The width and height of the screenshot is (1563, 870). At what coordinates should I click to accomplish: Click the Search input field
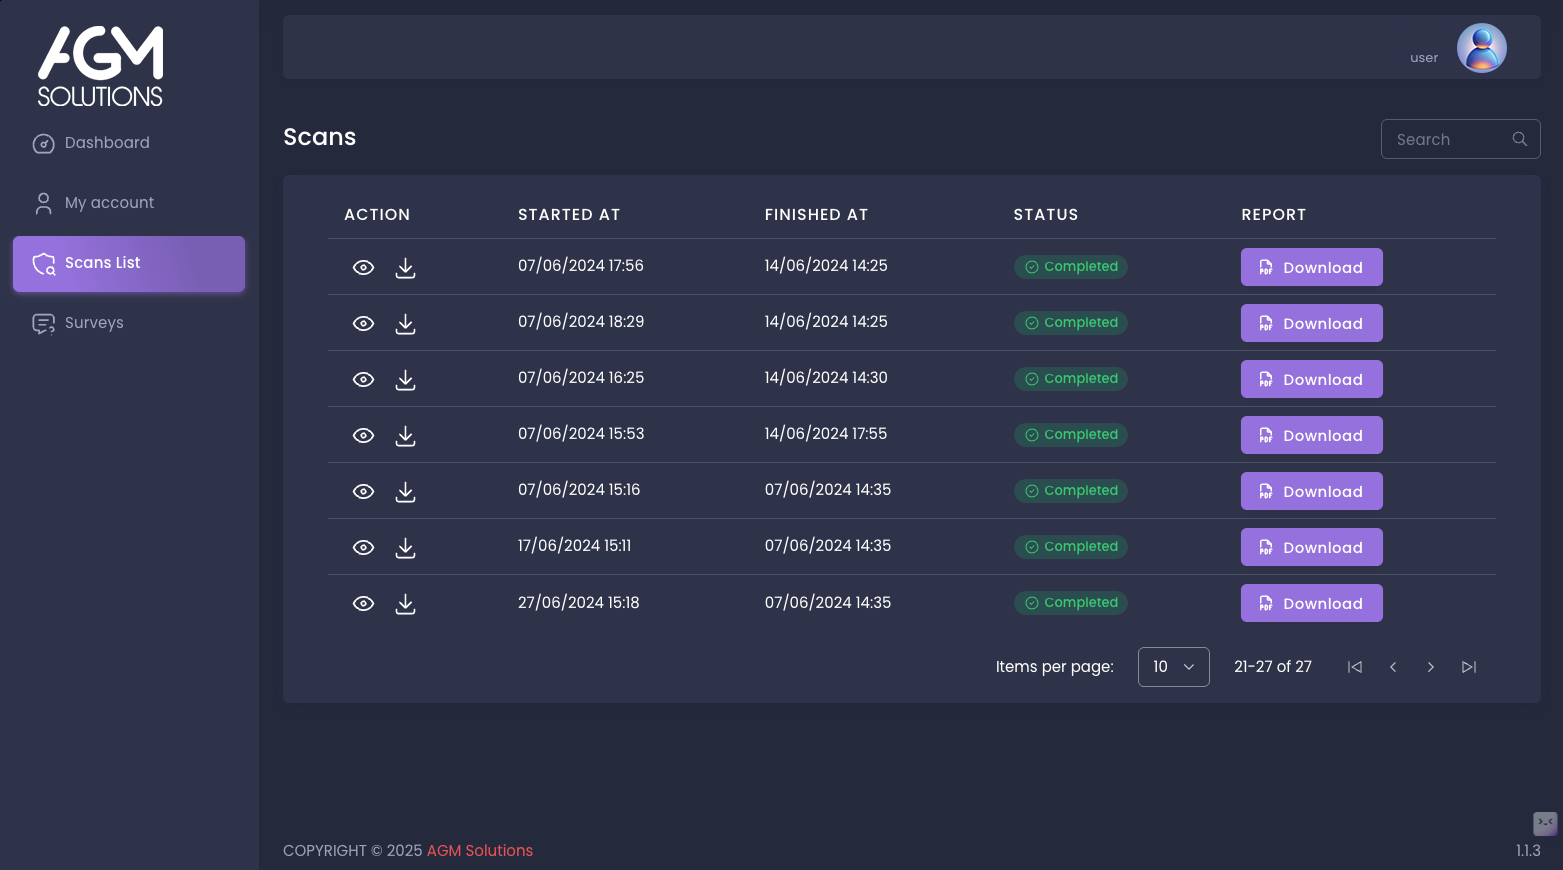(1450, 140)
